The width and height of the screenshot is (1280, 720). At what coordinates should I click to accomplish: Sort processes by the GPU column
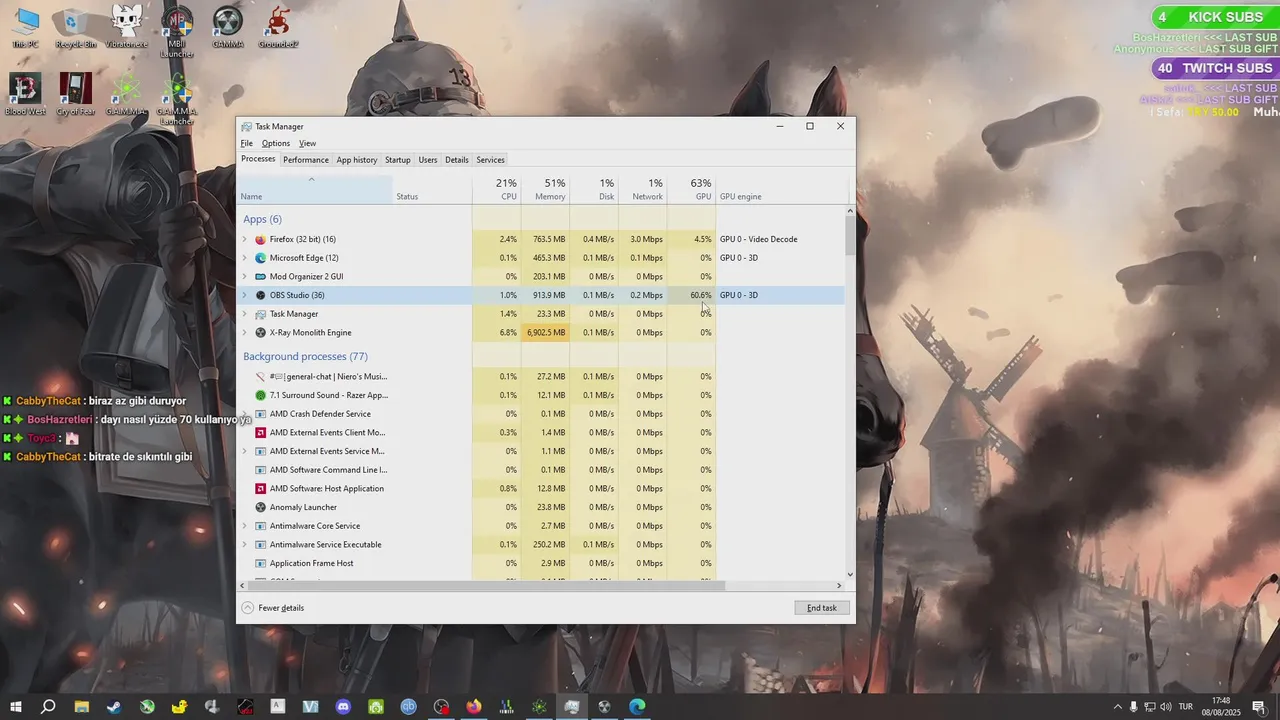pyautogui.click(x=692, y=189)
